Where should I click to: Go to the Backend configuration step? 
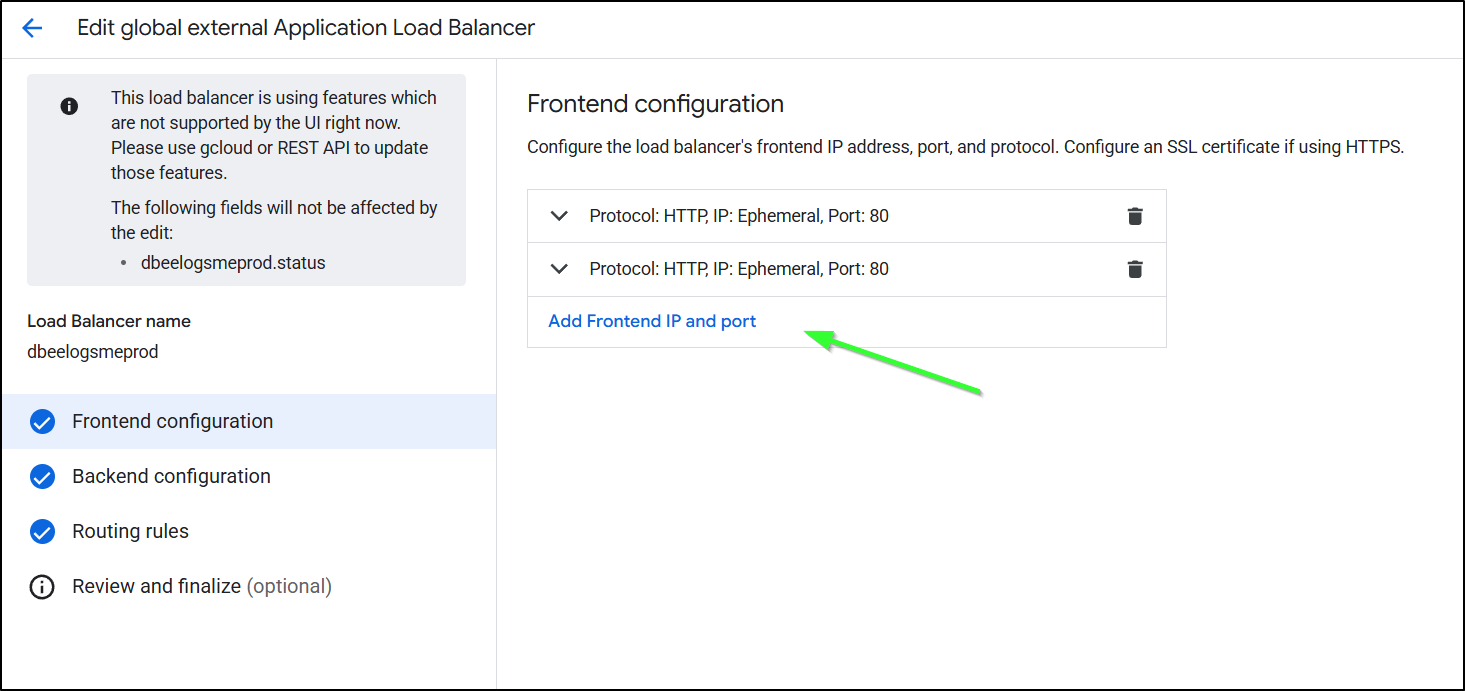tap(171, 477)
